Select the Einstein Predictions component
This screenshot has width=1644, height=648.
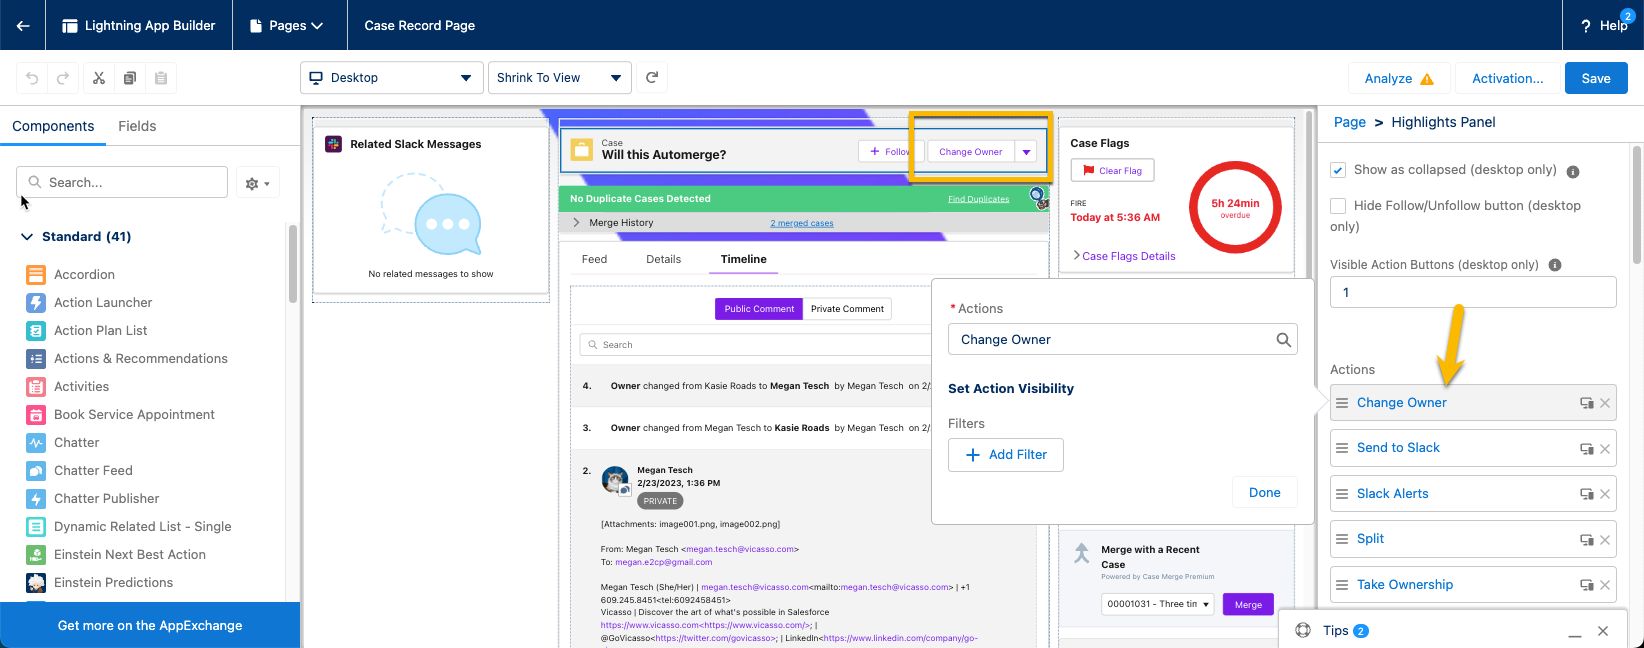[x=113, y=582]
